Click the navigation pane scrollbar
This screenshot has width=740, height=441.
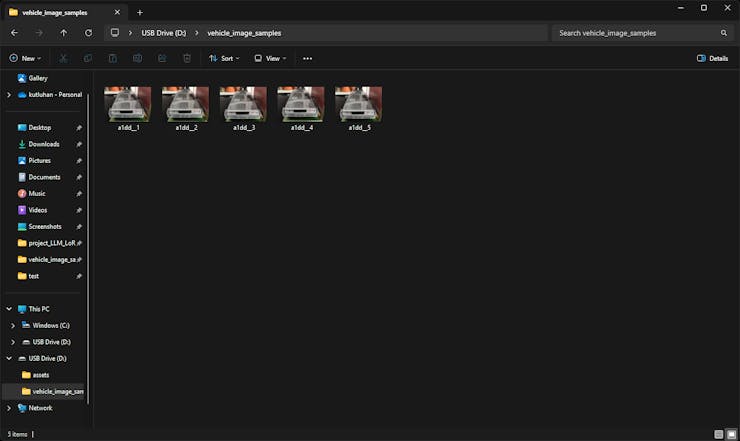87,249
